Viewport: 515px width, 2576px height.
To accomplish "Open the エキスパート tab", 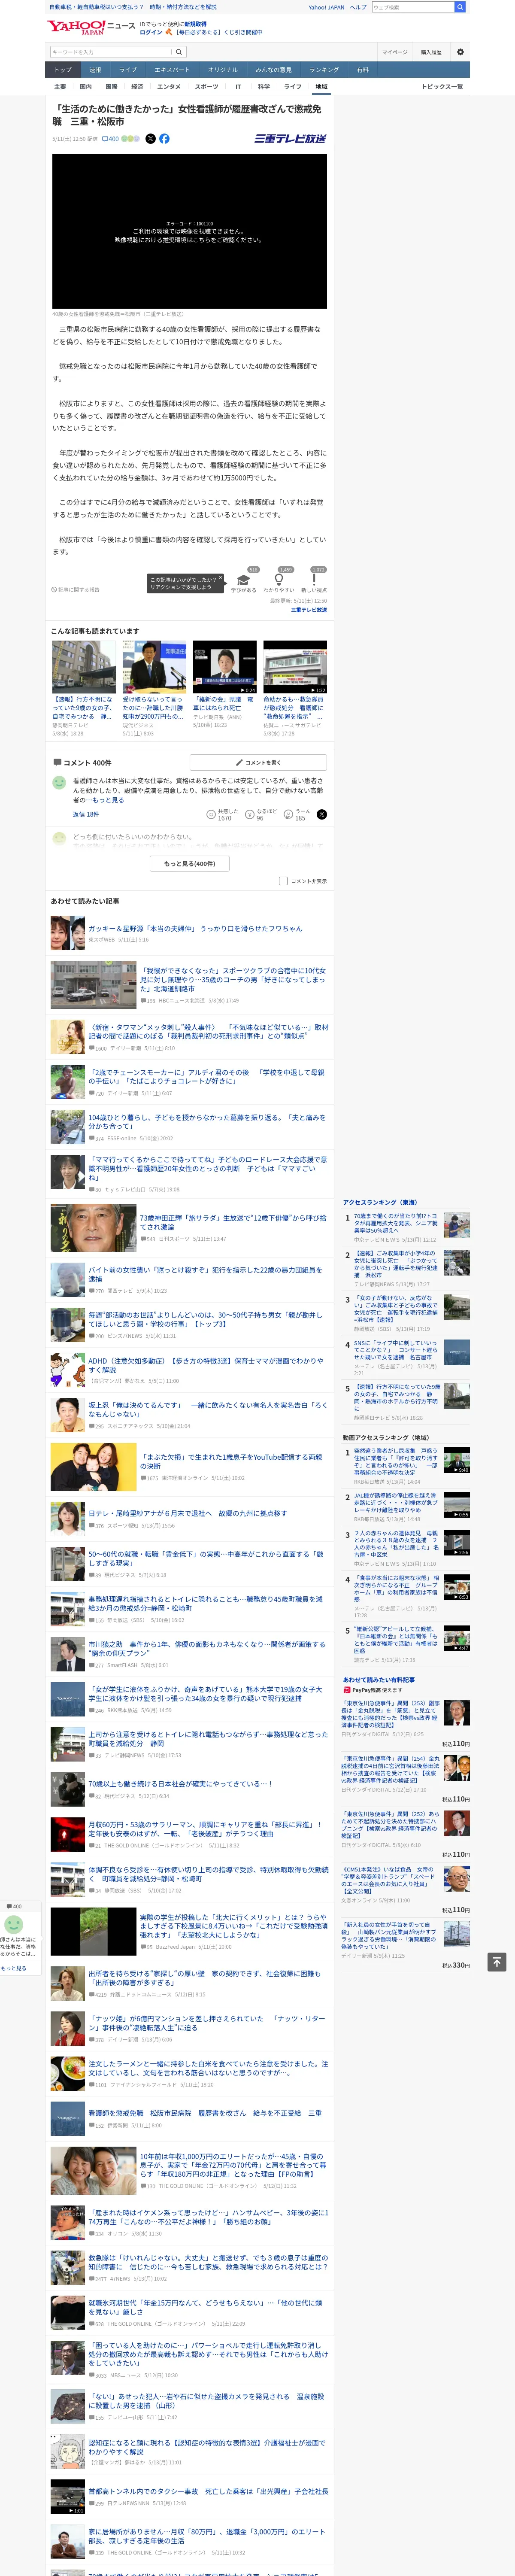I will [x=172, y=70].
